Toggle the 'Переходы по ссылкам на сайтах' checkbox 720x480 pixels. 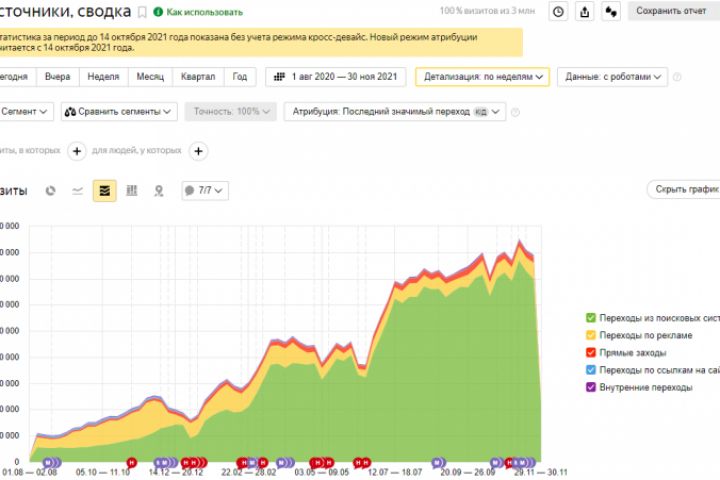point(591,370)
